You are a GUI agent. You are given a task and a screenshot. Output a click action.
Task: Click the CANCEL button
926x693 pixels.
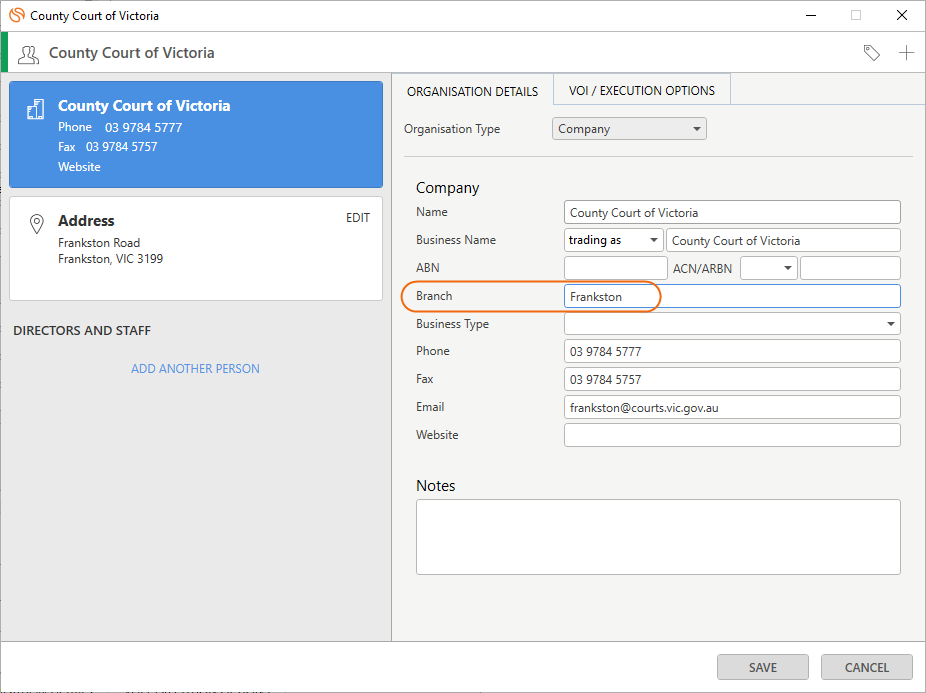[866, 667]
